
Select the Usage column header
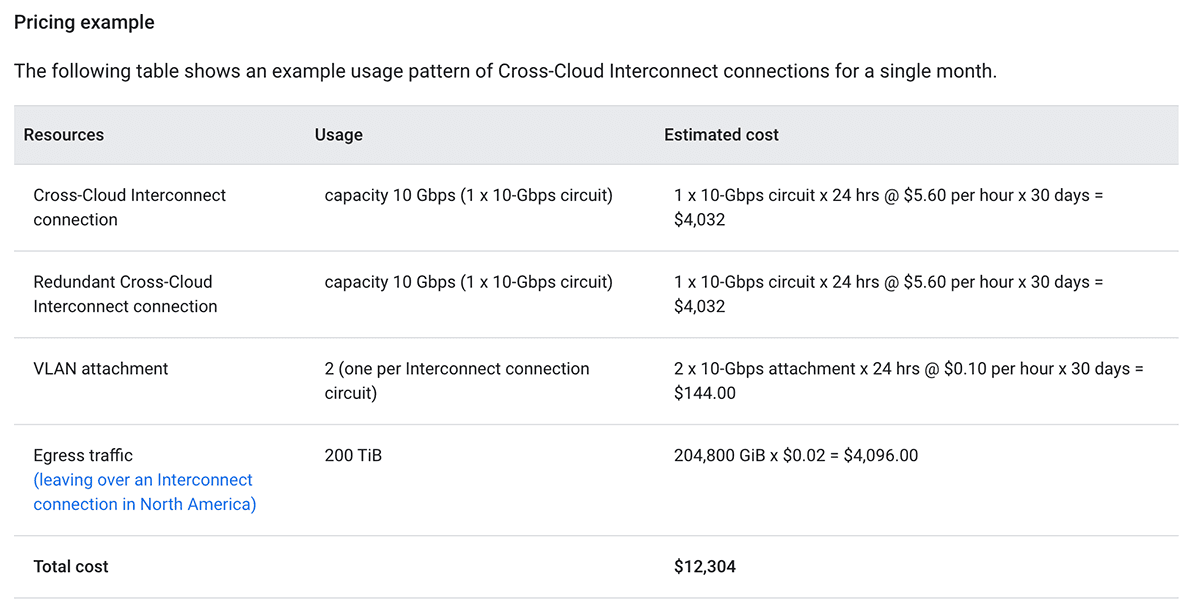(x=338, y=135)
